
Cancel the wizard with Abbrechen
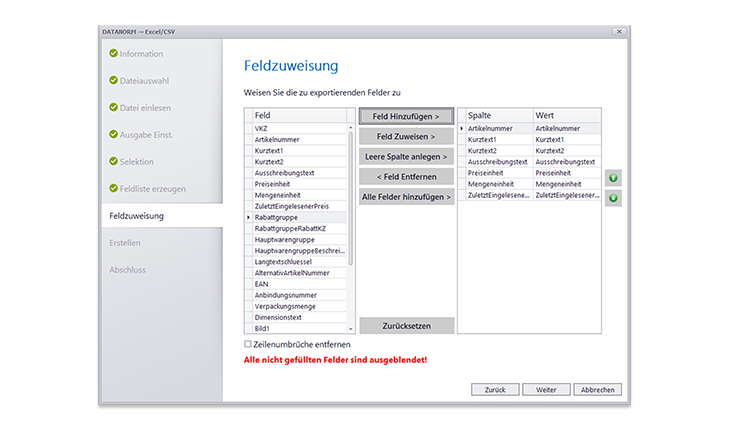click(x=597, y=390)
